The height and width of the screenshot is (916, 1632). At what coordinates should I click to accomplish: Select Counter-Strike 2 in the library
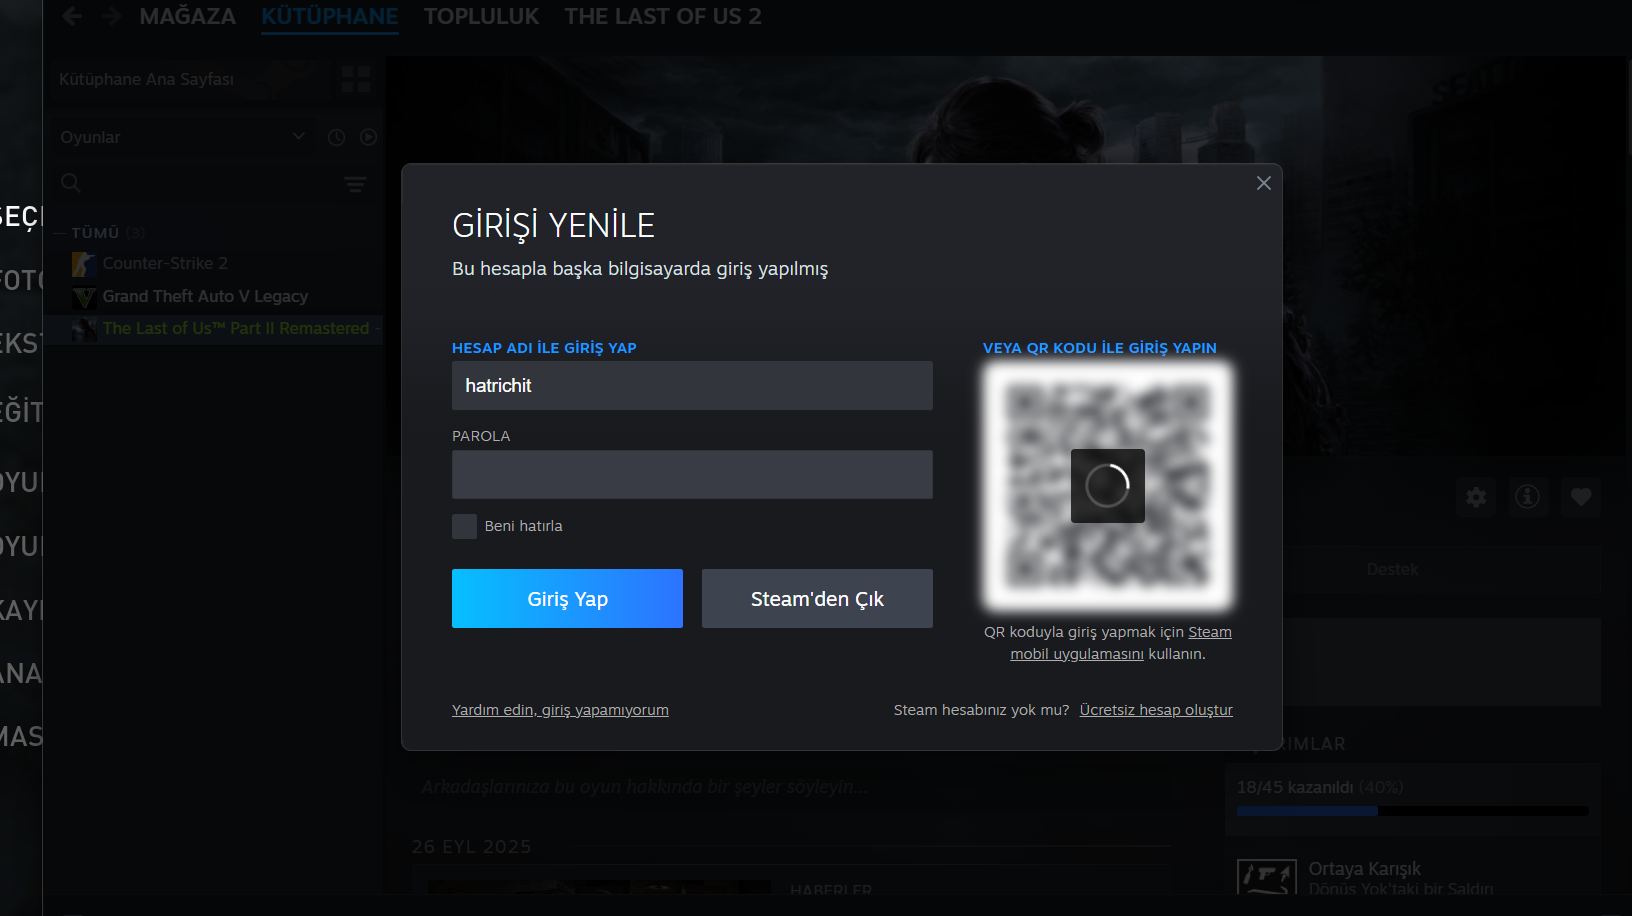[x=165, y=264]
